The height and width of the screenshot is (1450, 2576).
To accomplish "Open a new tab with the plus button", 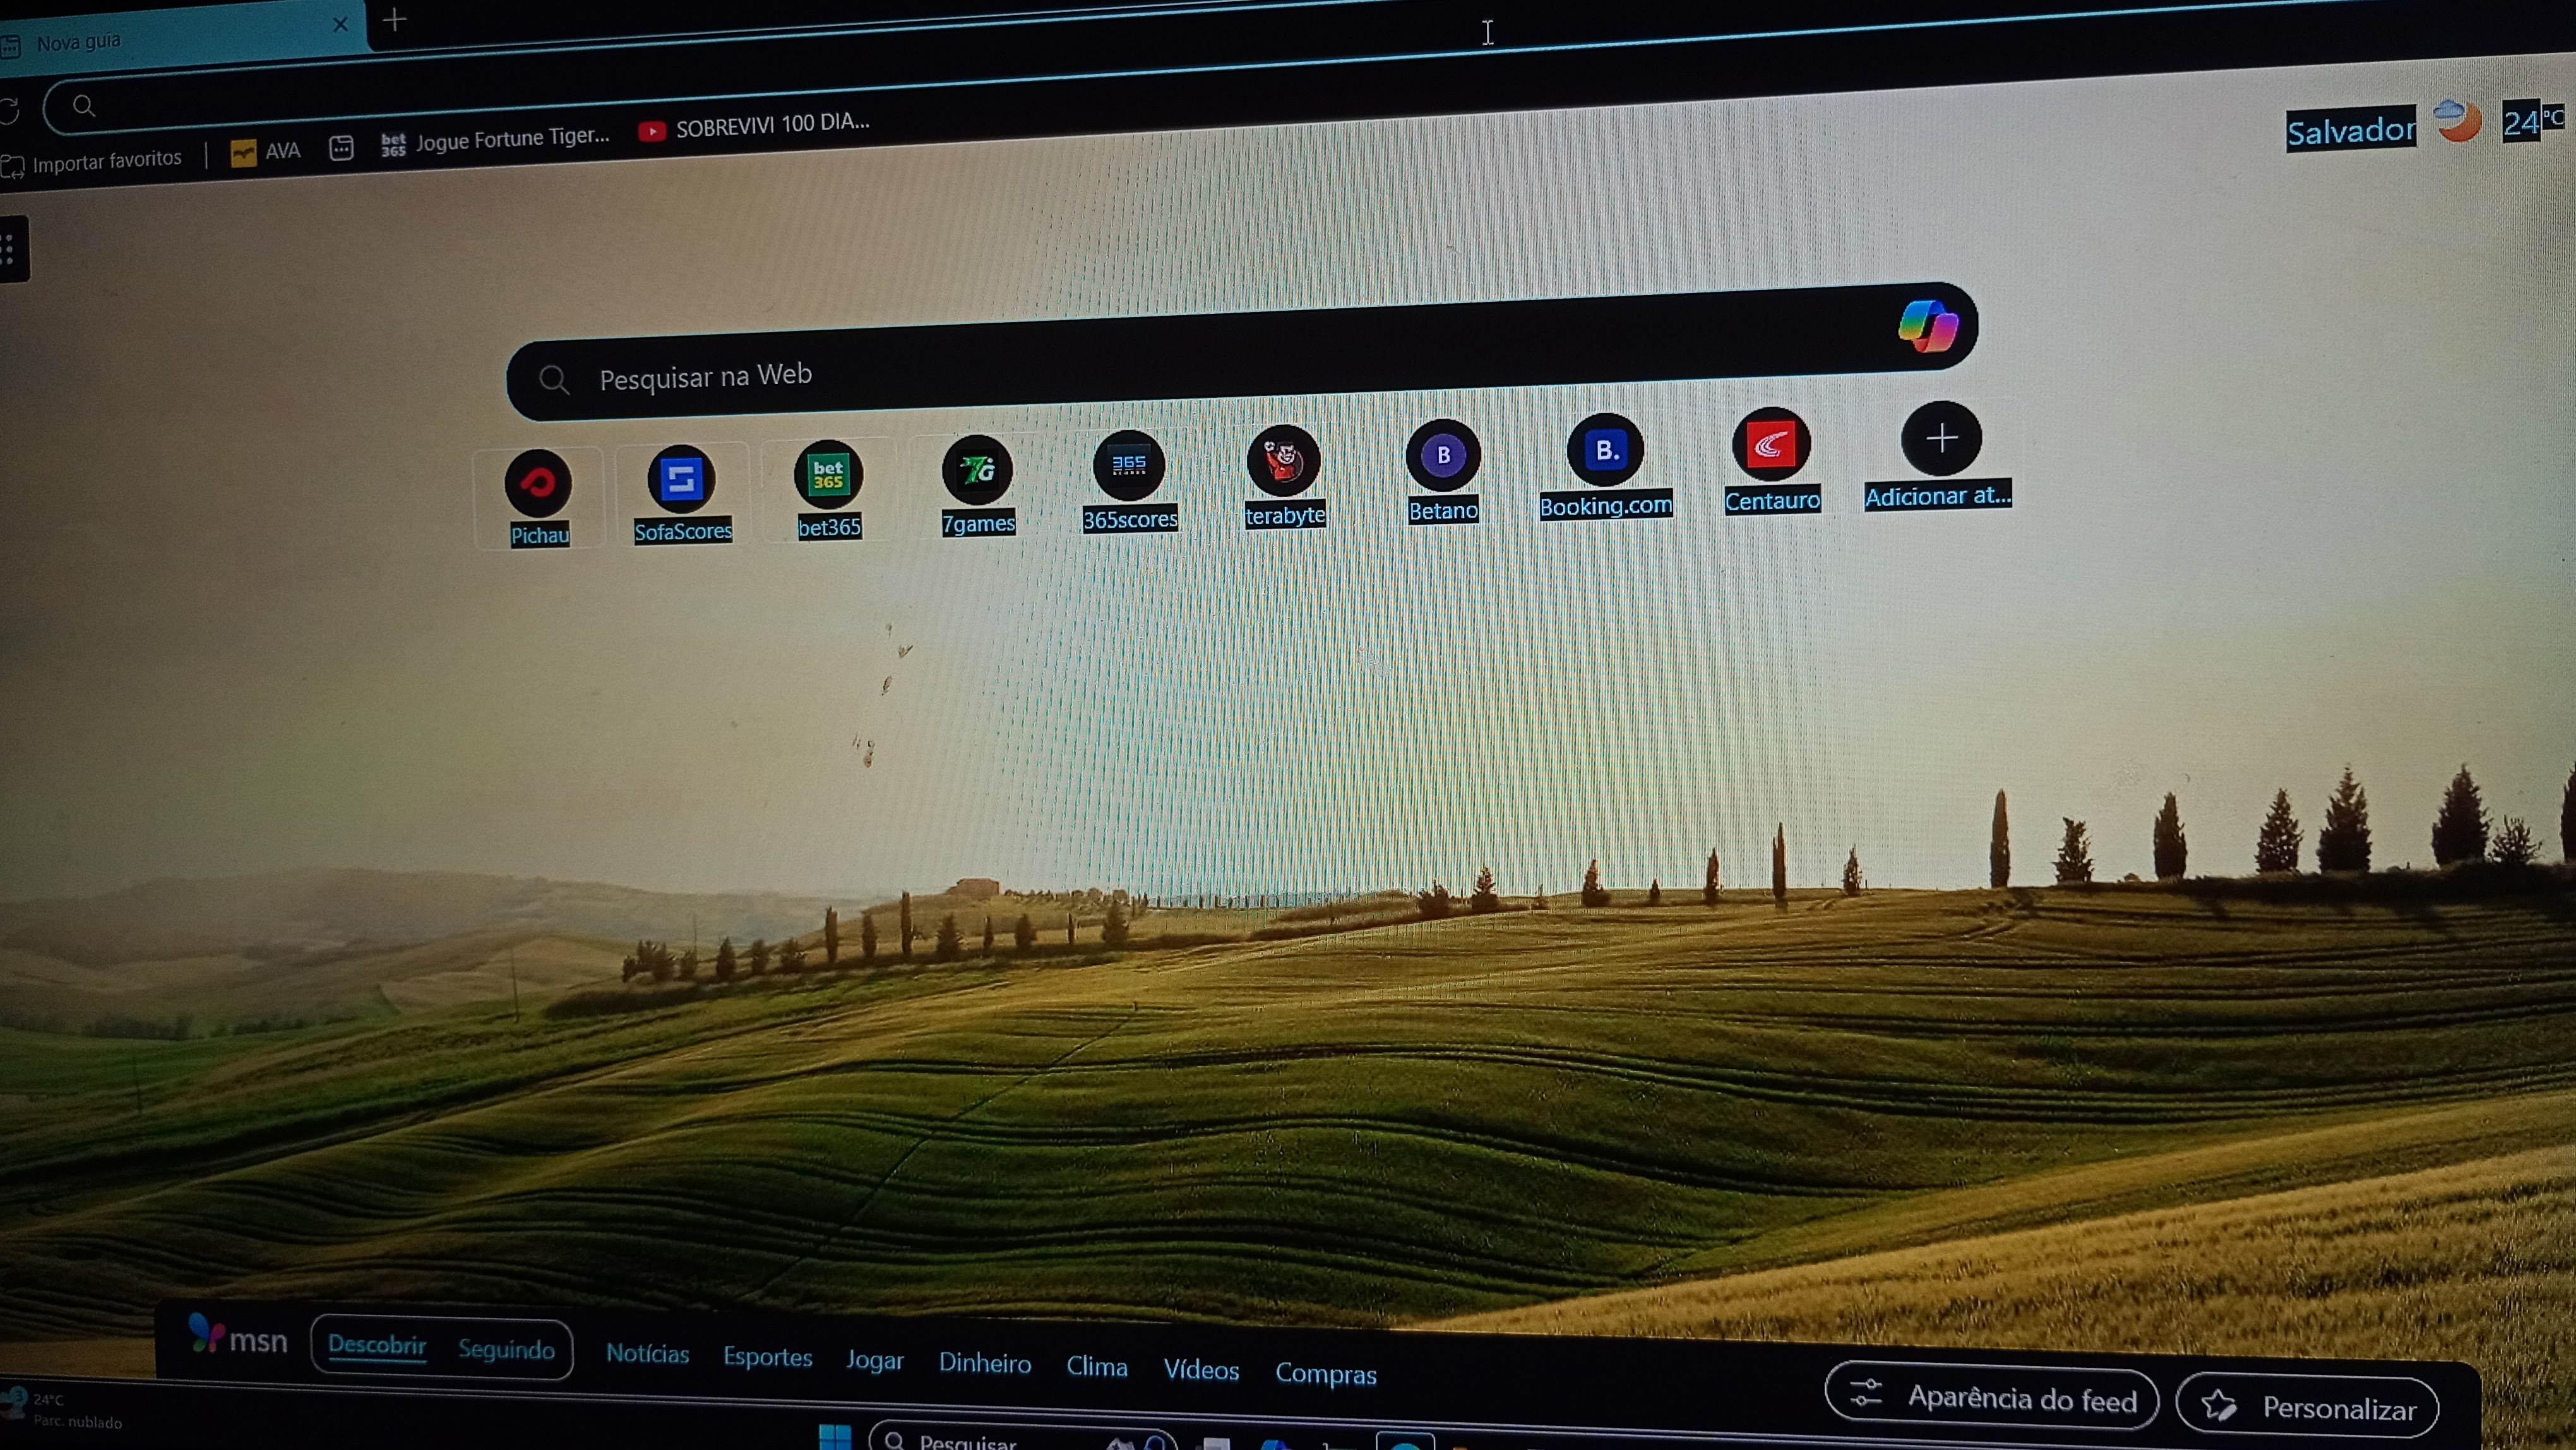I will 395,19.
